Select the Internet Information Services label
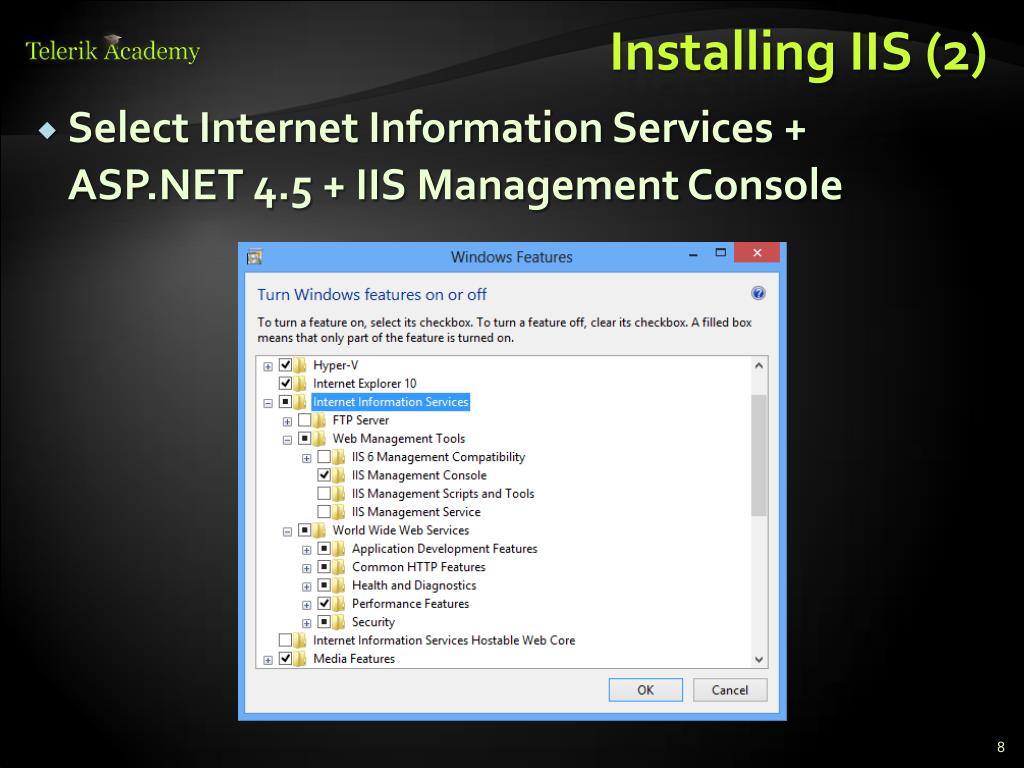Viewport: 1024px width, 768px height. 391,402
